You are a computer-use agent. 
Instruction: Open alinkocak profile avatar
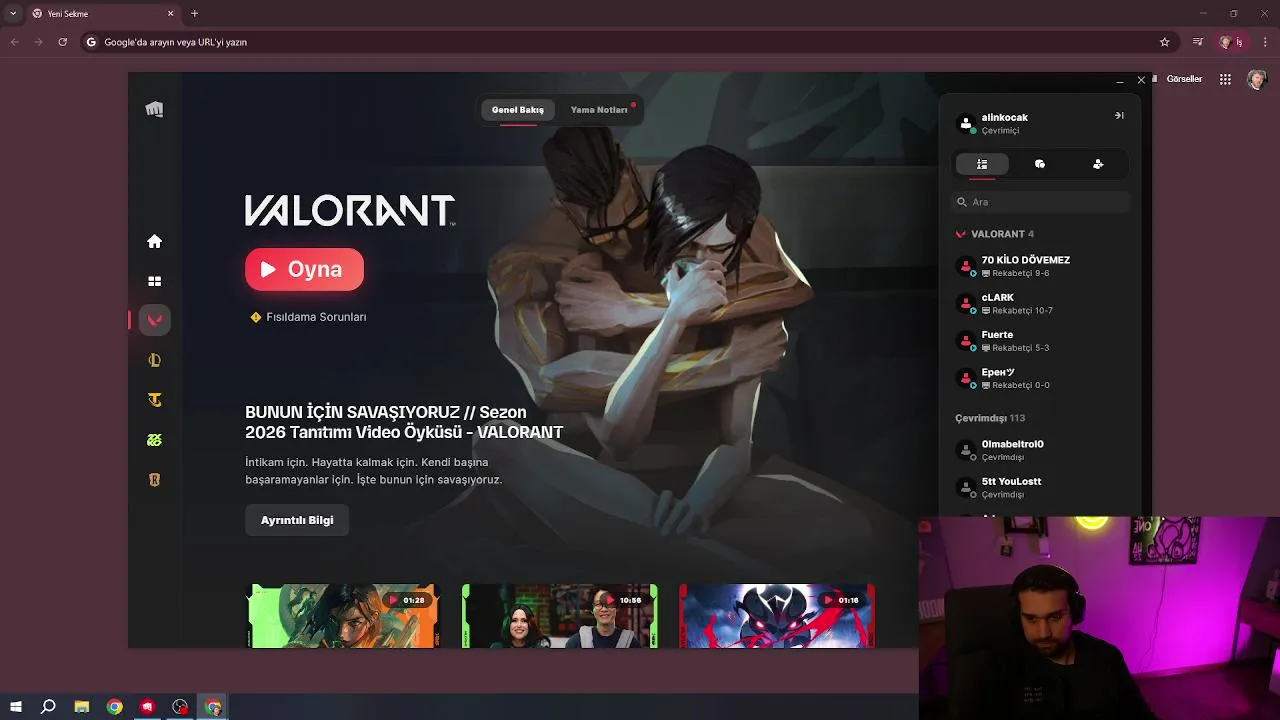pyautogui.click(x=966, y=124)
